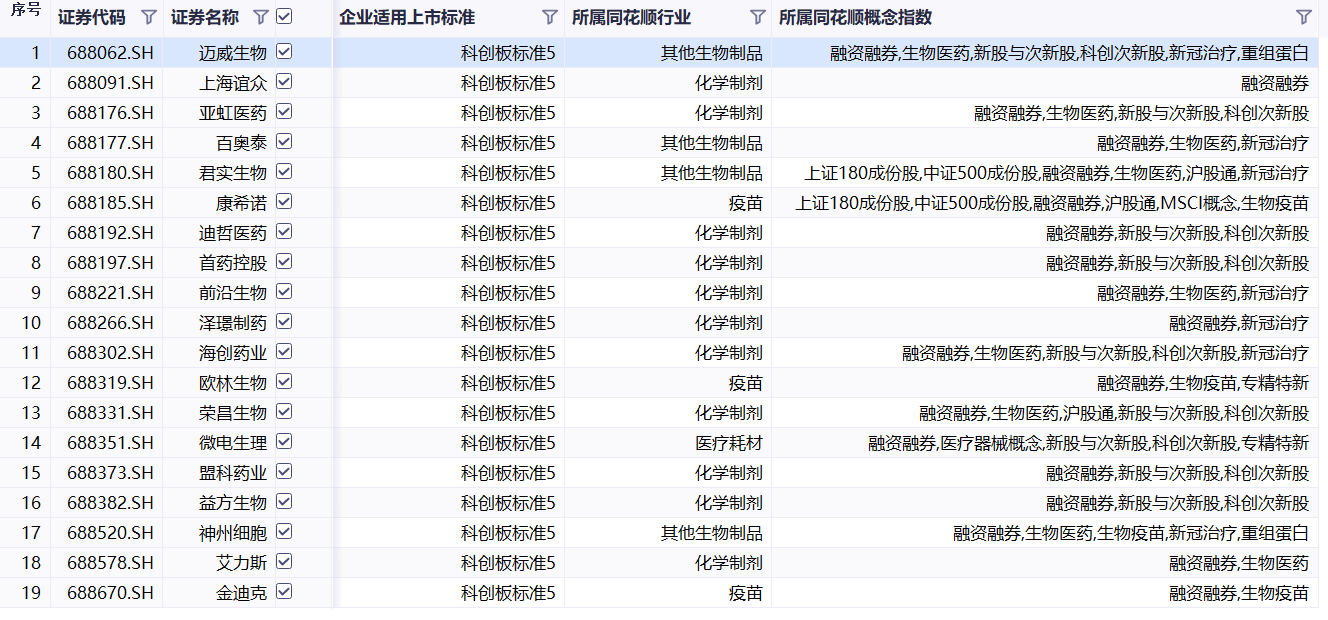Click the stock name 微电生理

coord(233,443)
